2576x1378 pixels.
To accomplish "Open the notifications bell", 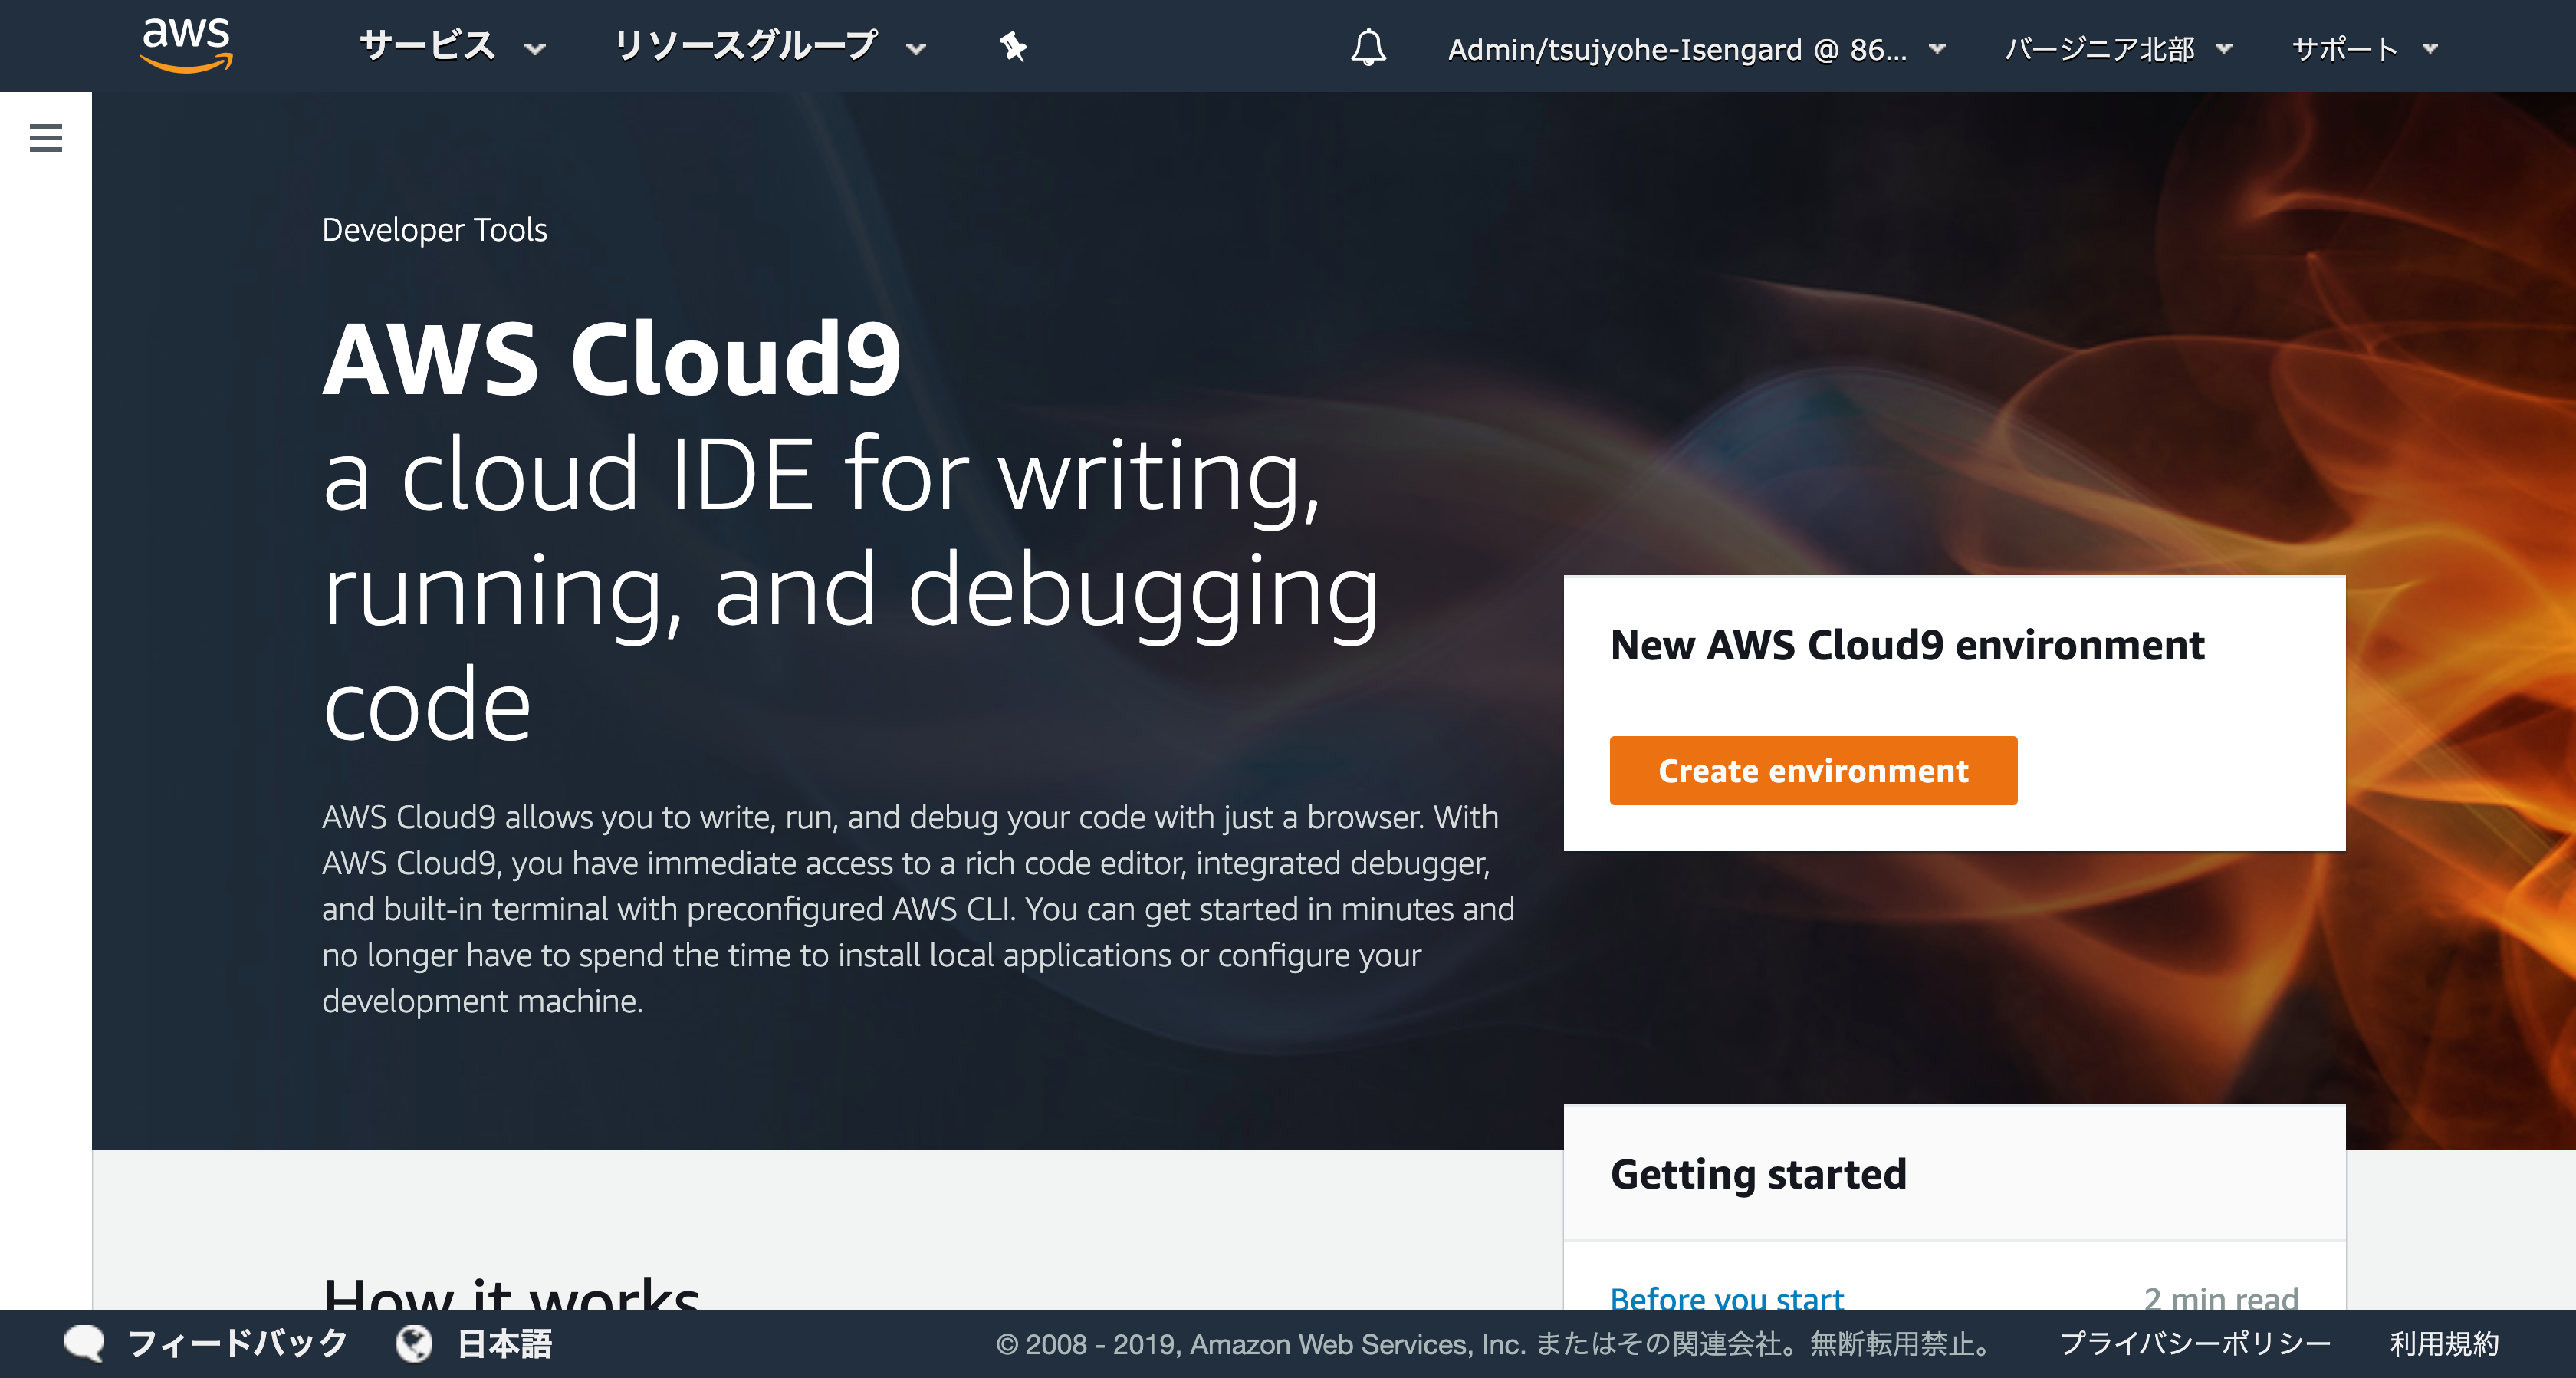I will (x=1368, y=47).
